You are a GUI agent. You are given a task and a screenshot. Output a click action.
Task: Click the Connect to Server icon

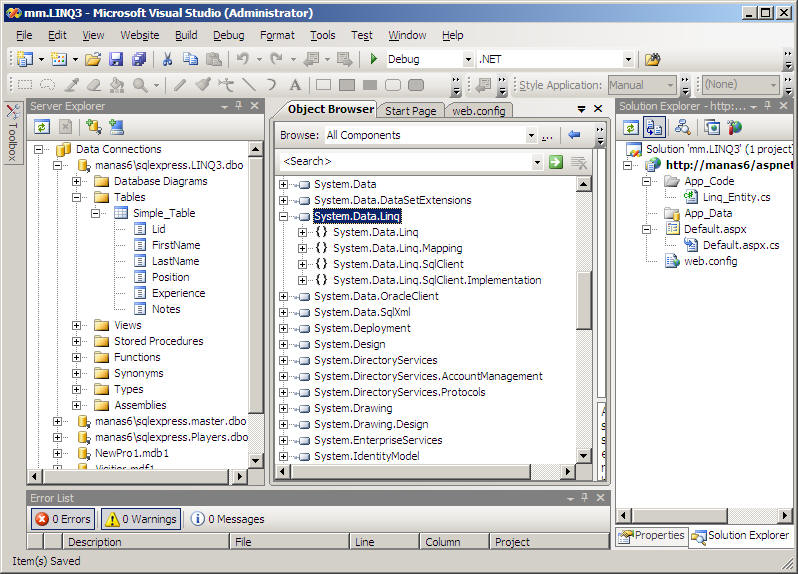click(x=117, y=127)
